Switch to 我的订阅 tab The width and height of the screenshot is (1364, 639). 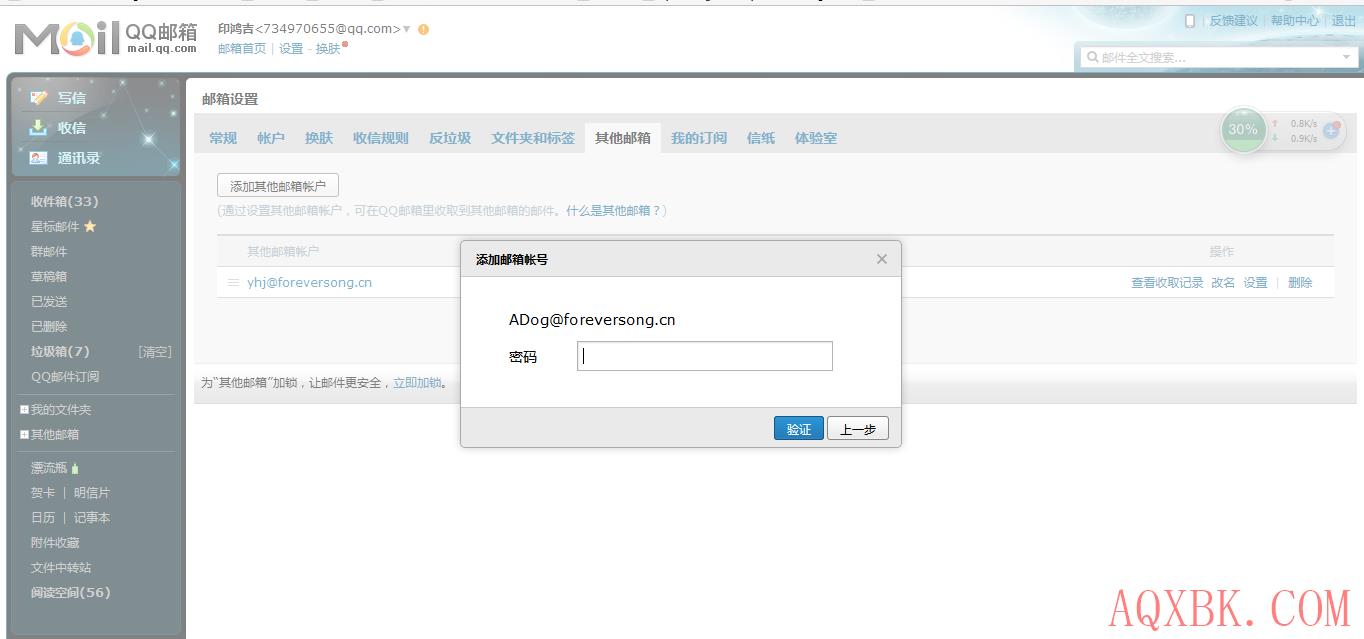[x=699, y=138]
